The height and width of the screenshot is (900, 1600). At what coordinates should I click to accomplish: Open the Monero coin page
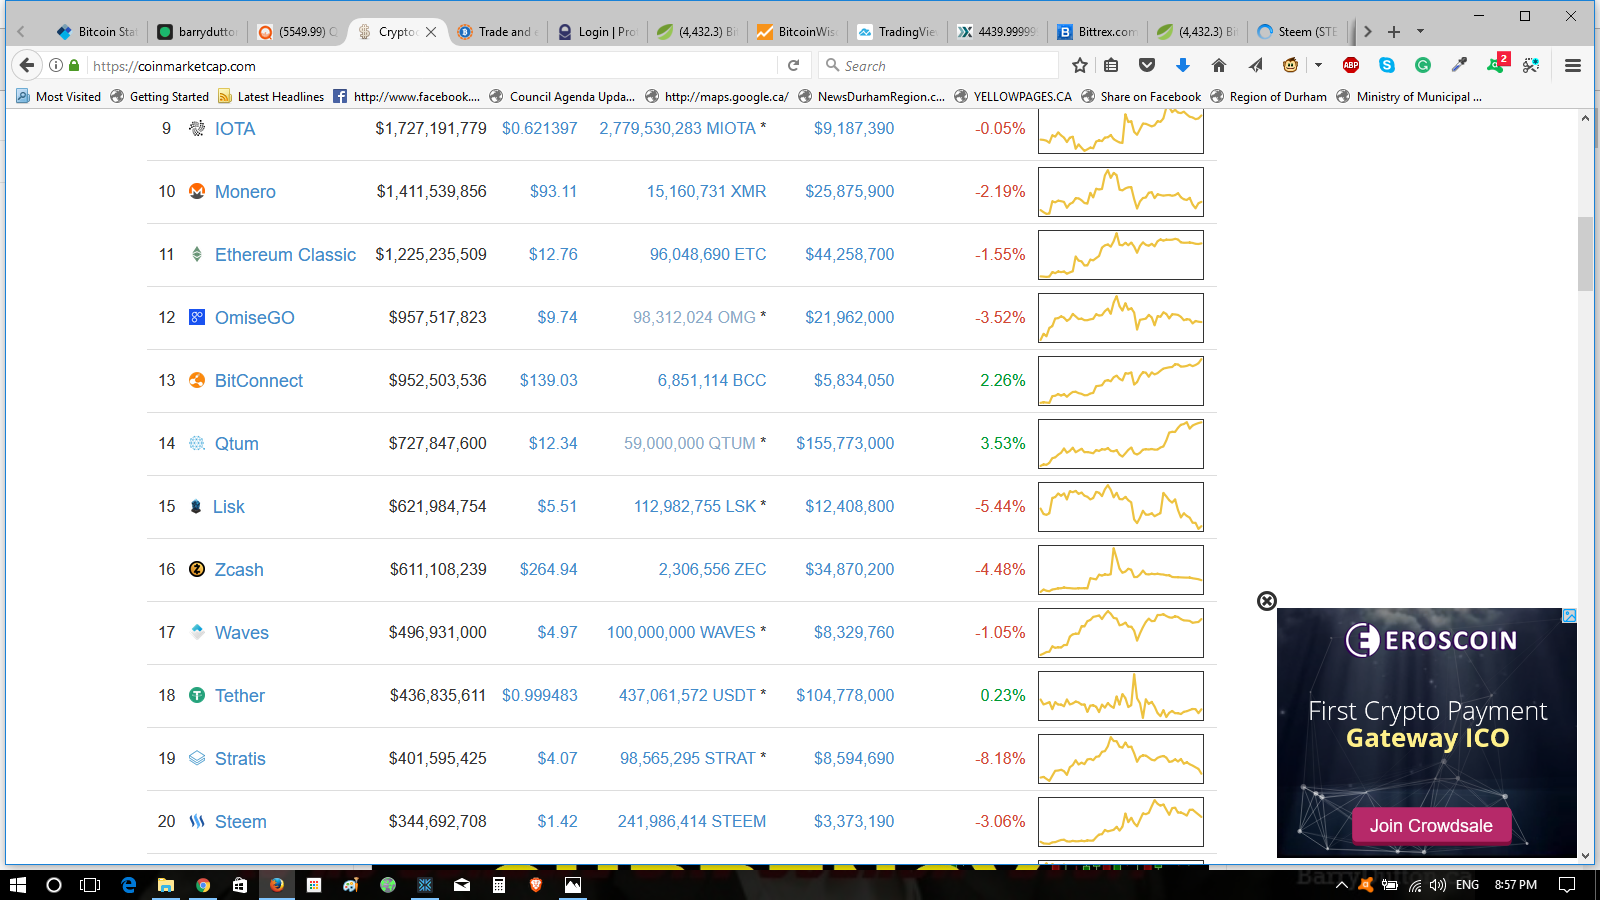245,192
